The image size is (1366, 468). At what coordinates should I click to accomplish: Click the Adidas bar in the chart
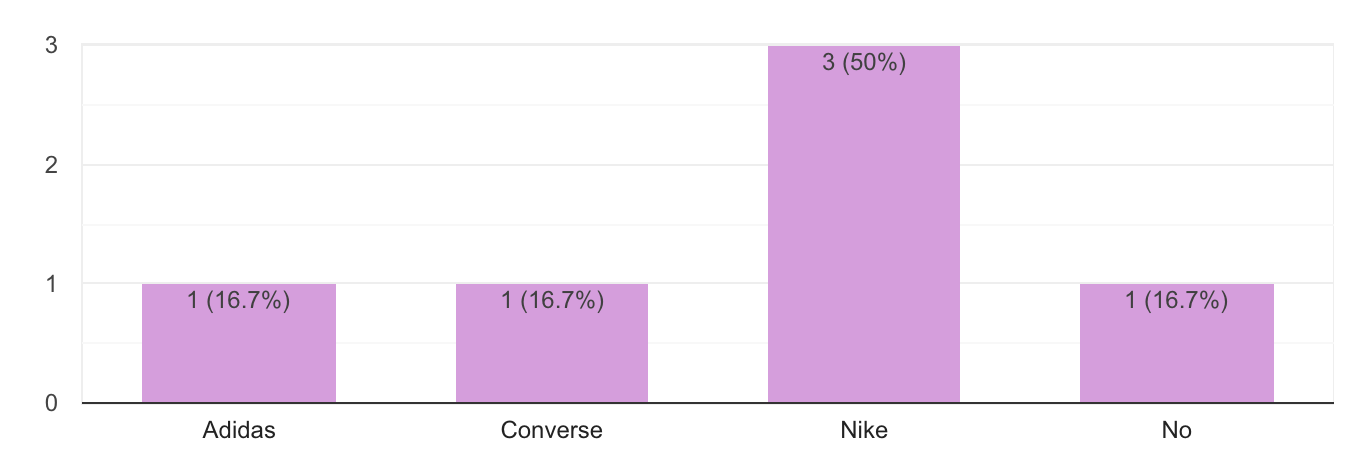[239, 343]
